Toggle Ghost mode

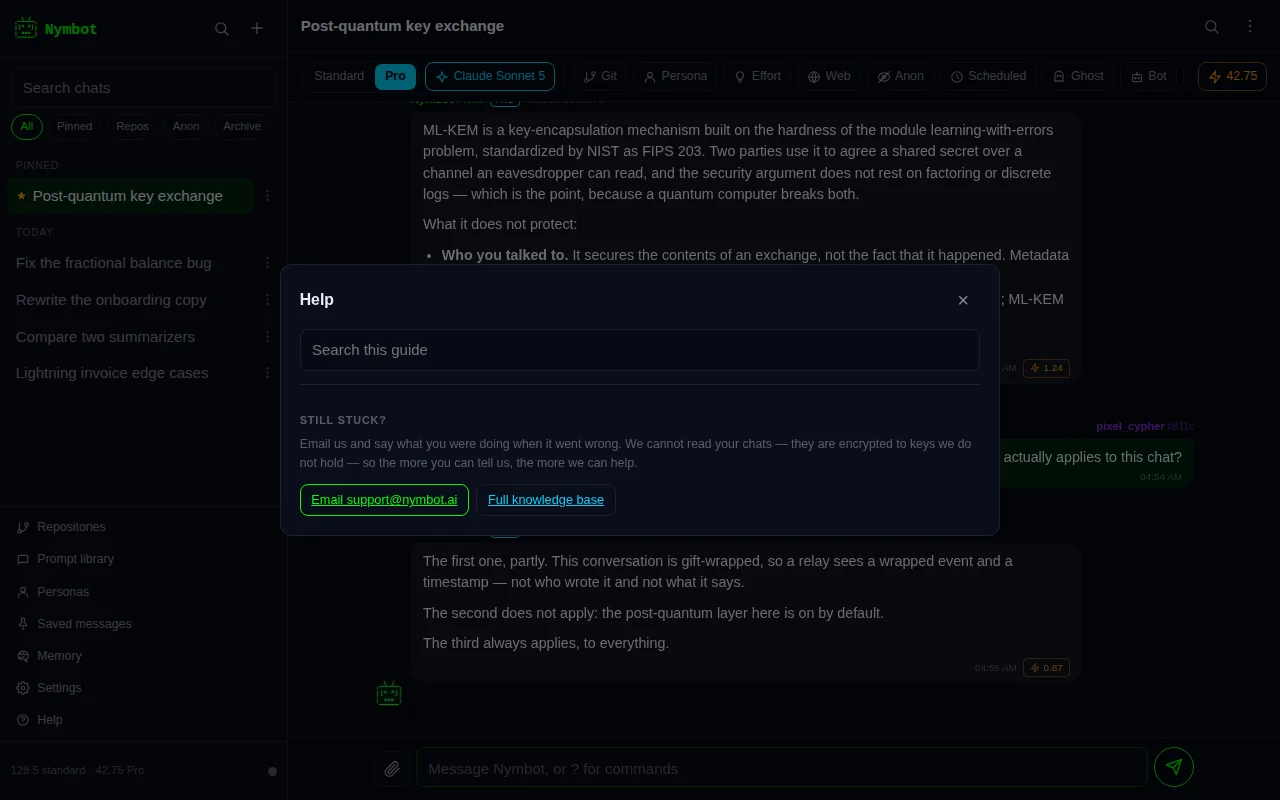1078,76
